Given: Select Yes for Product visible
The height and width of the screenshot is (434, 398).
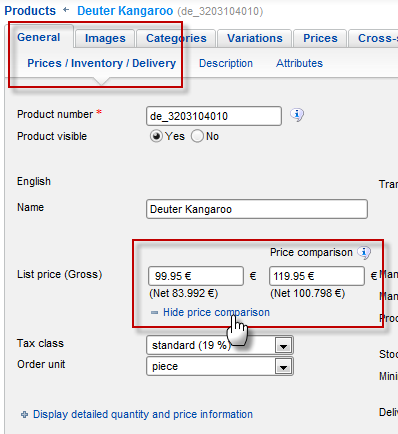Looking at the screenshot, I should (156, 136).
